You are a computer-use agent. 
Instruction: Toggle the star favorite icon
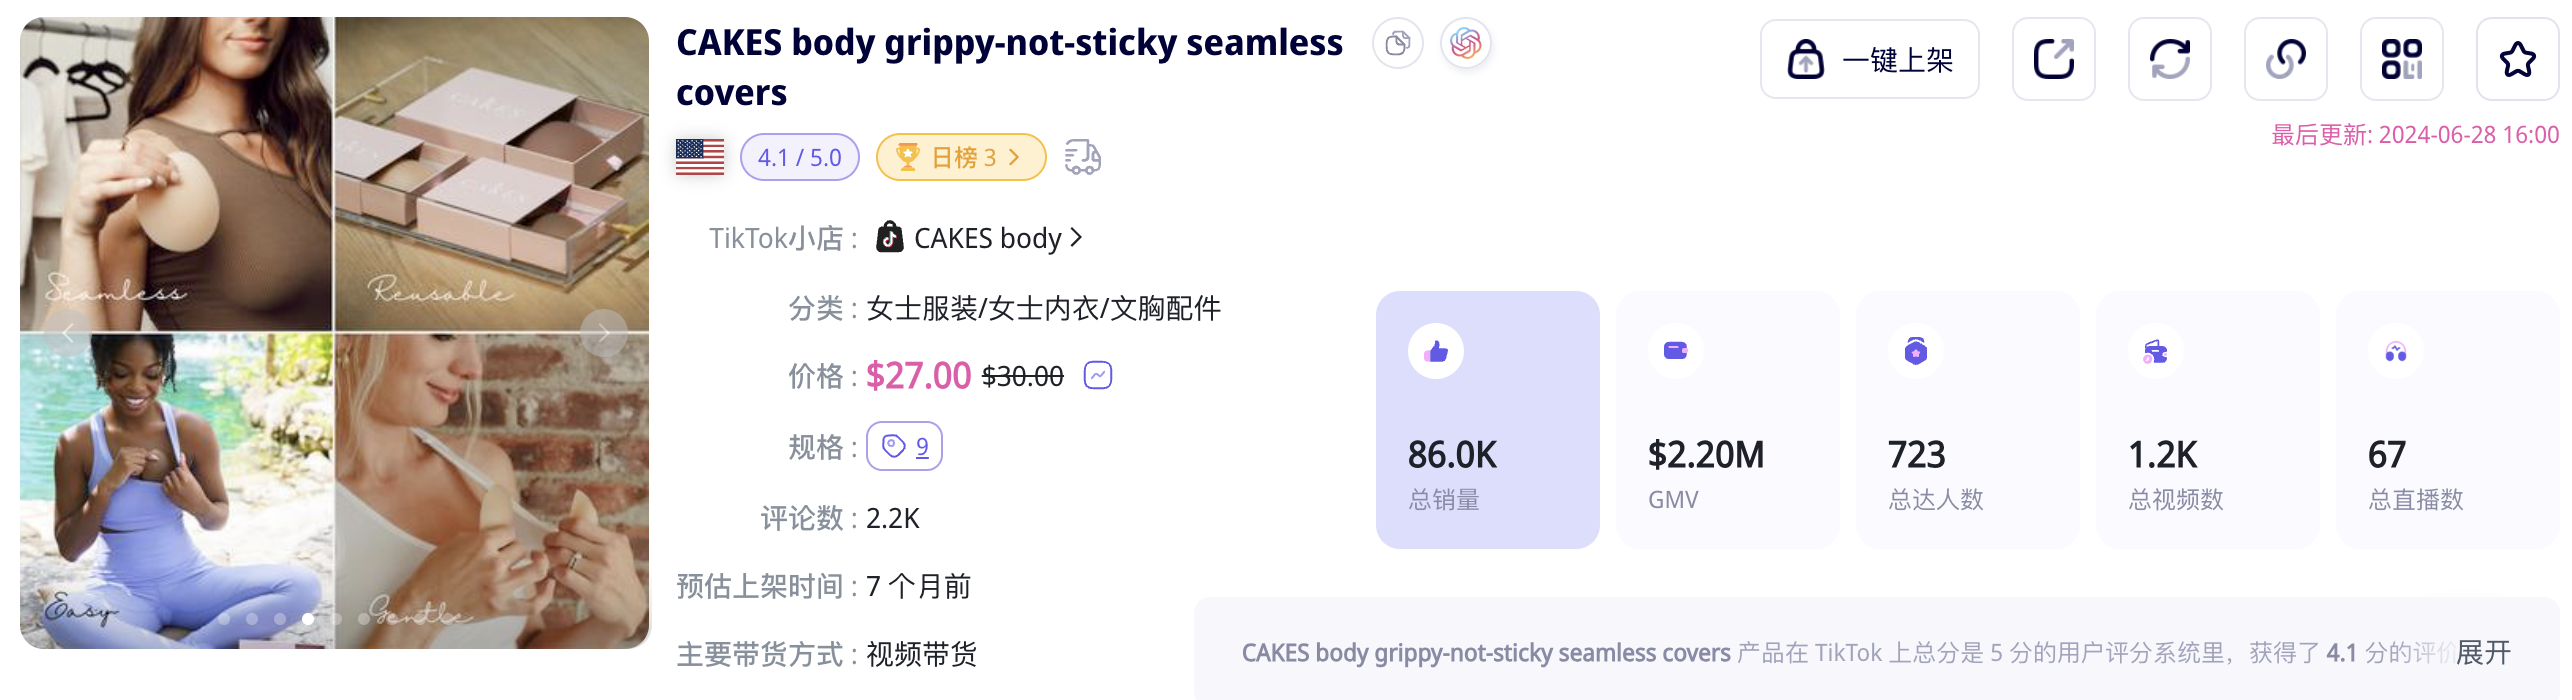pyautogui.click(x=2516, y=60)
